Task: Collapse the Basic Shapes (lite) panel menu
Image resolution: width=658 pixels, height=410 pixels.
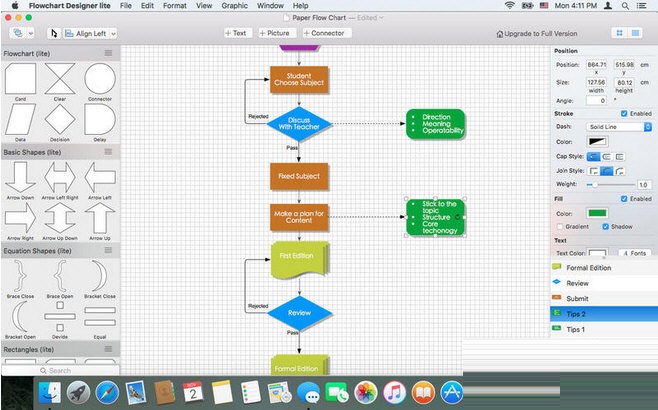Action: click(x=109, y=152)
